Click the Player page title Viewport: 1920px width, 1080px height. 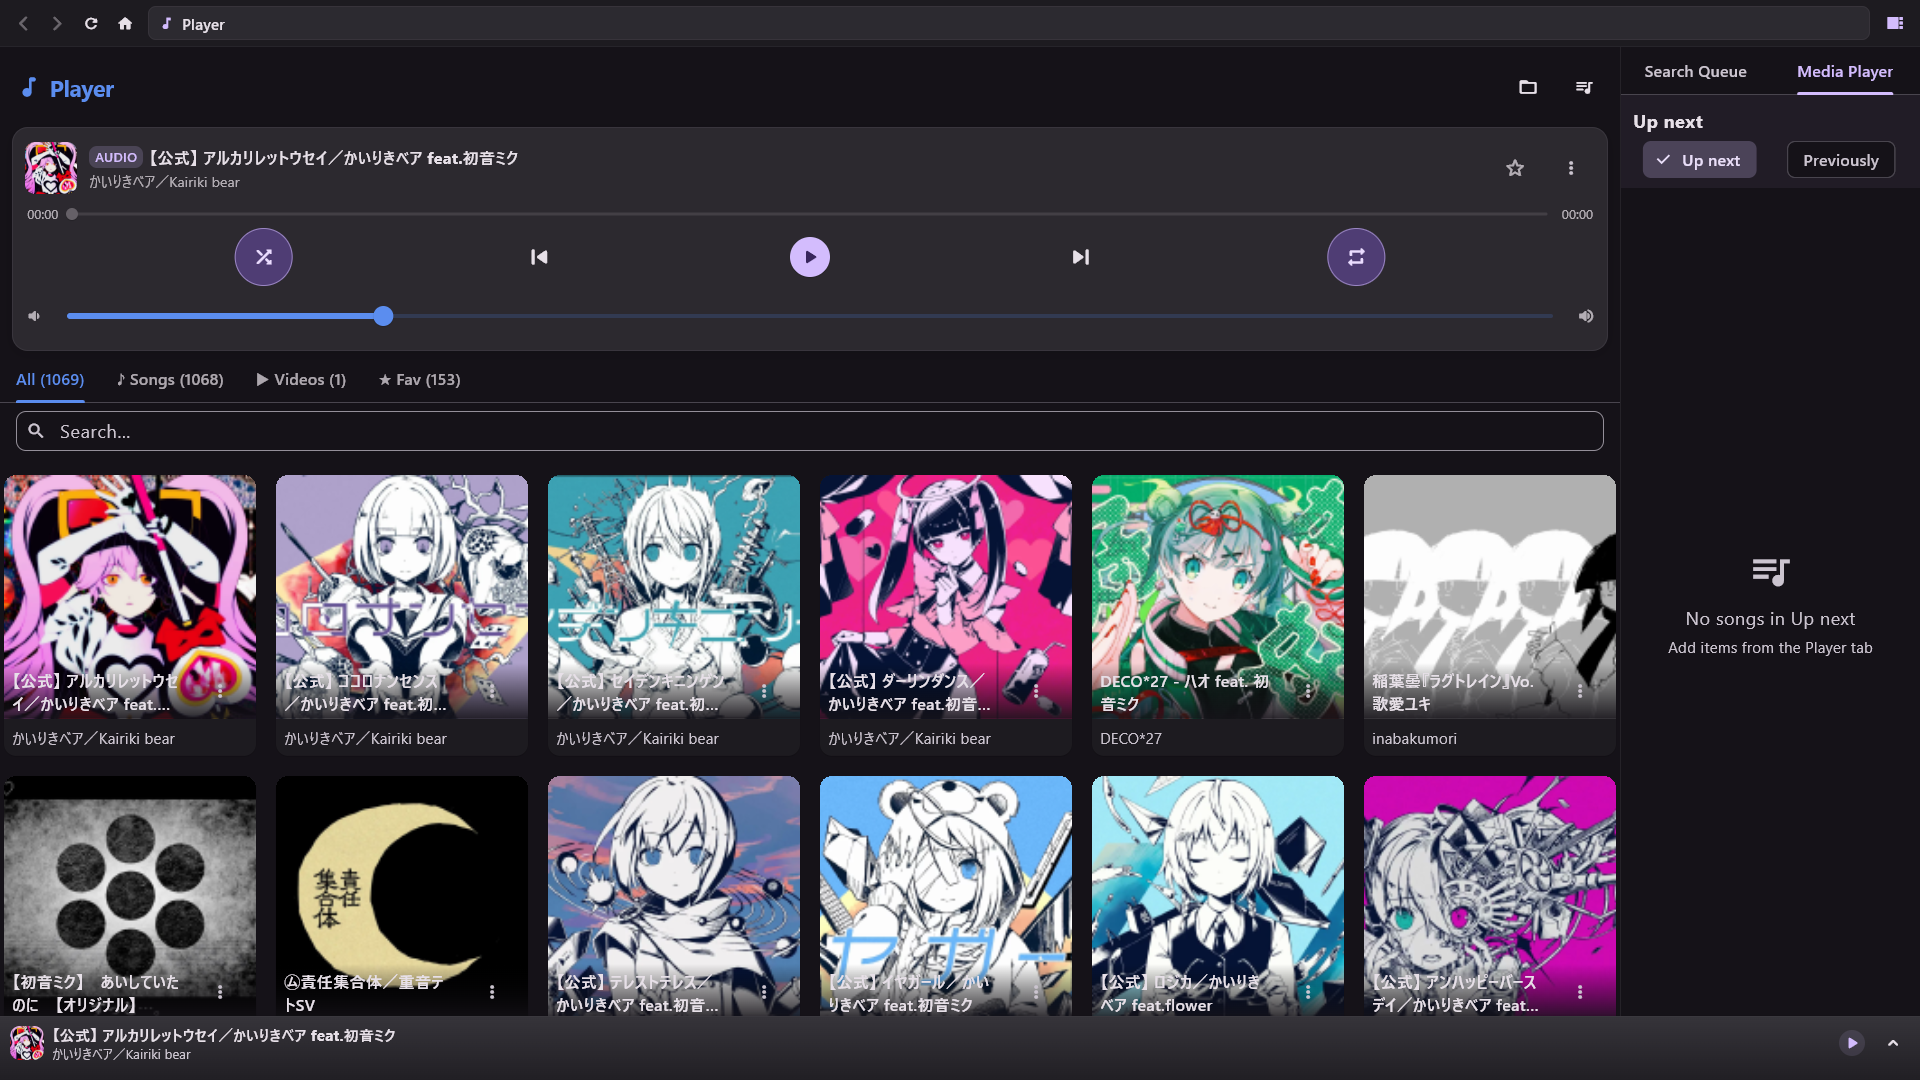coord(82,89)
